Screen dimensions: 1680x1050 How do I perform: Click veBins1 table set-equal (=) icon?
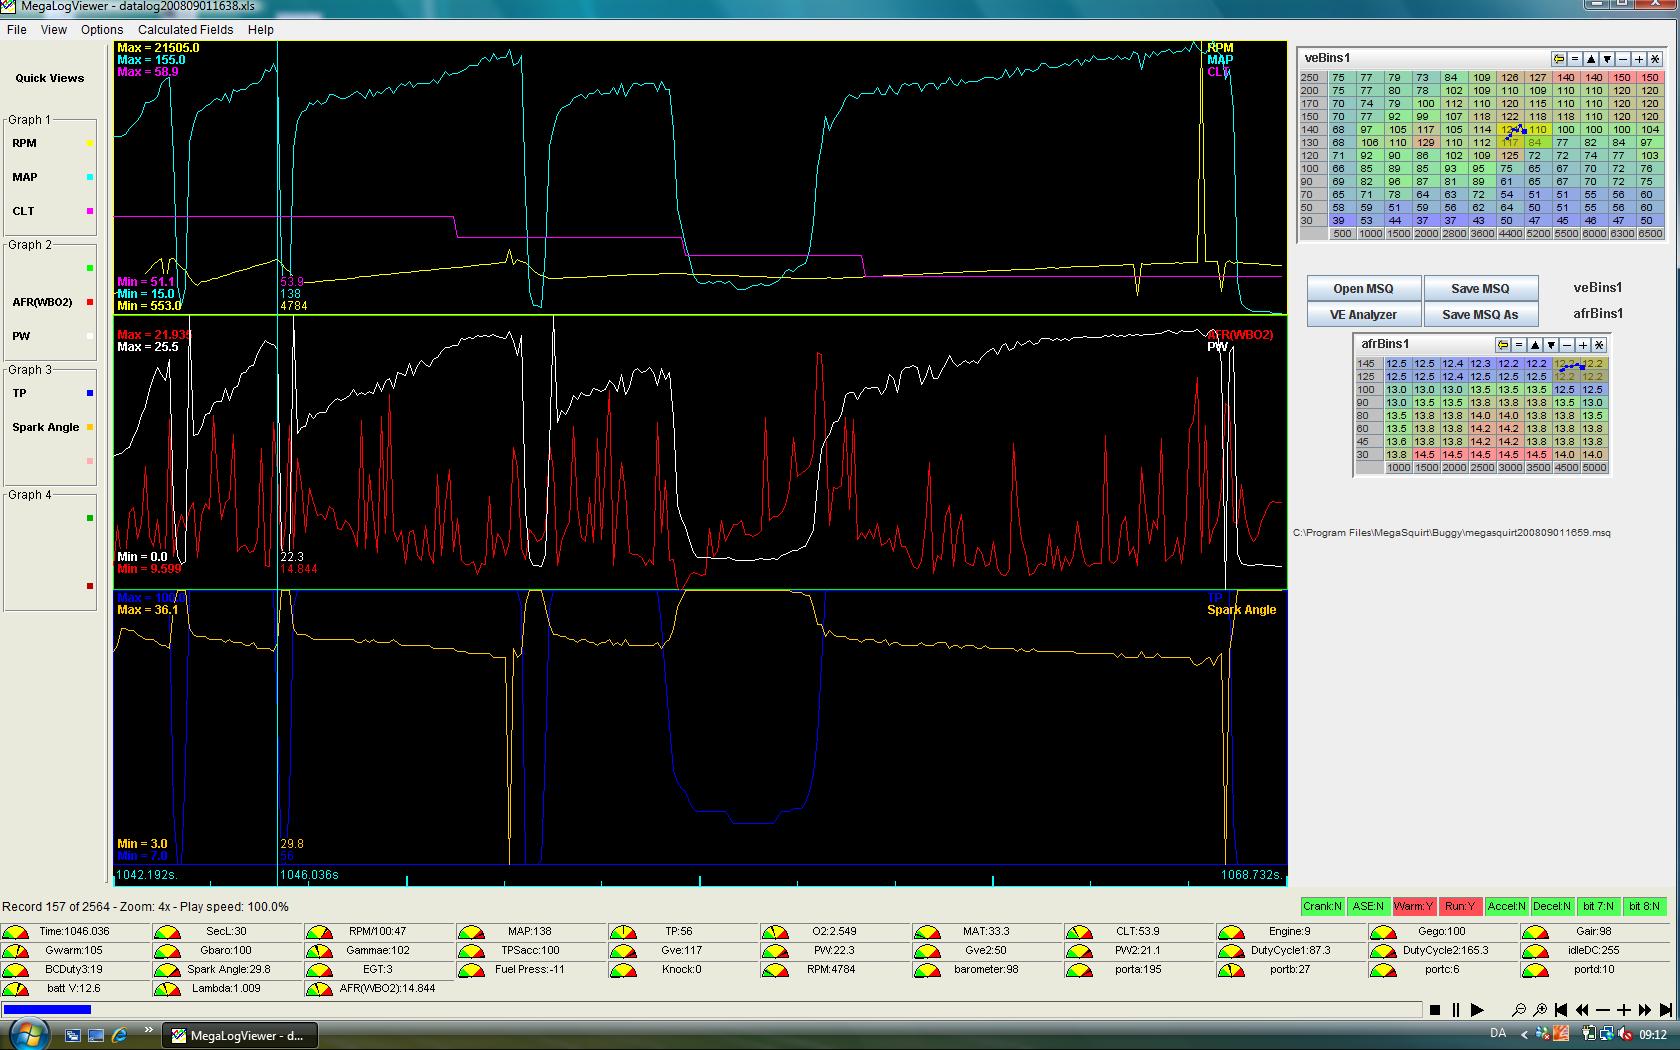tap(1575, 59)
